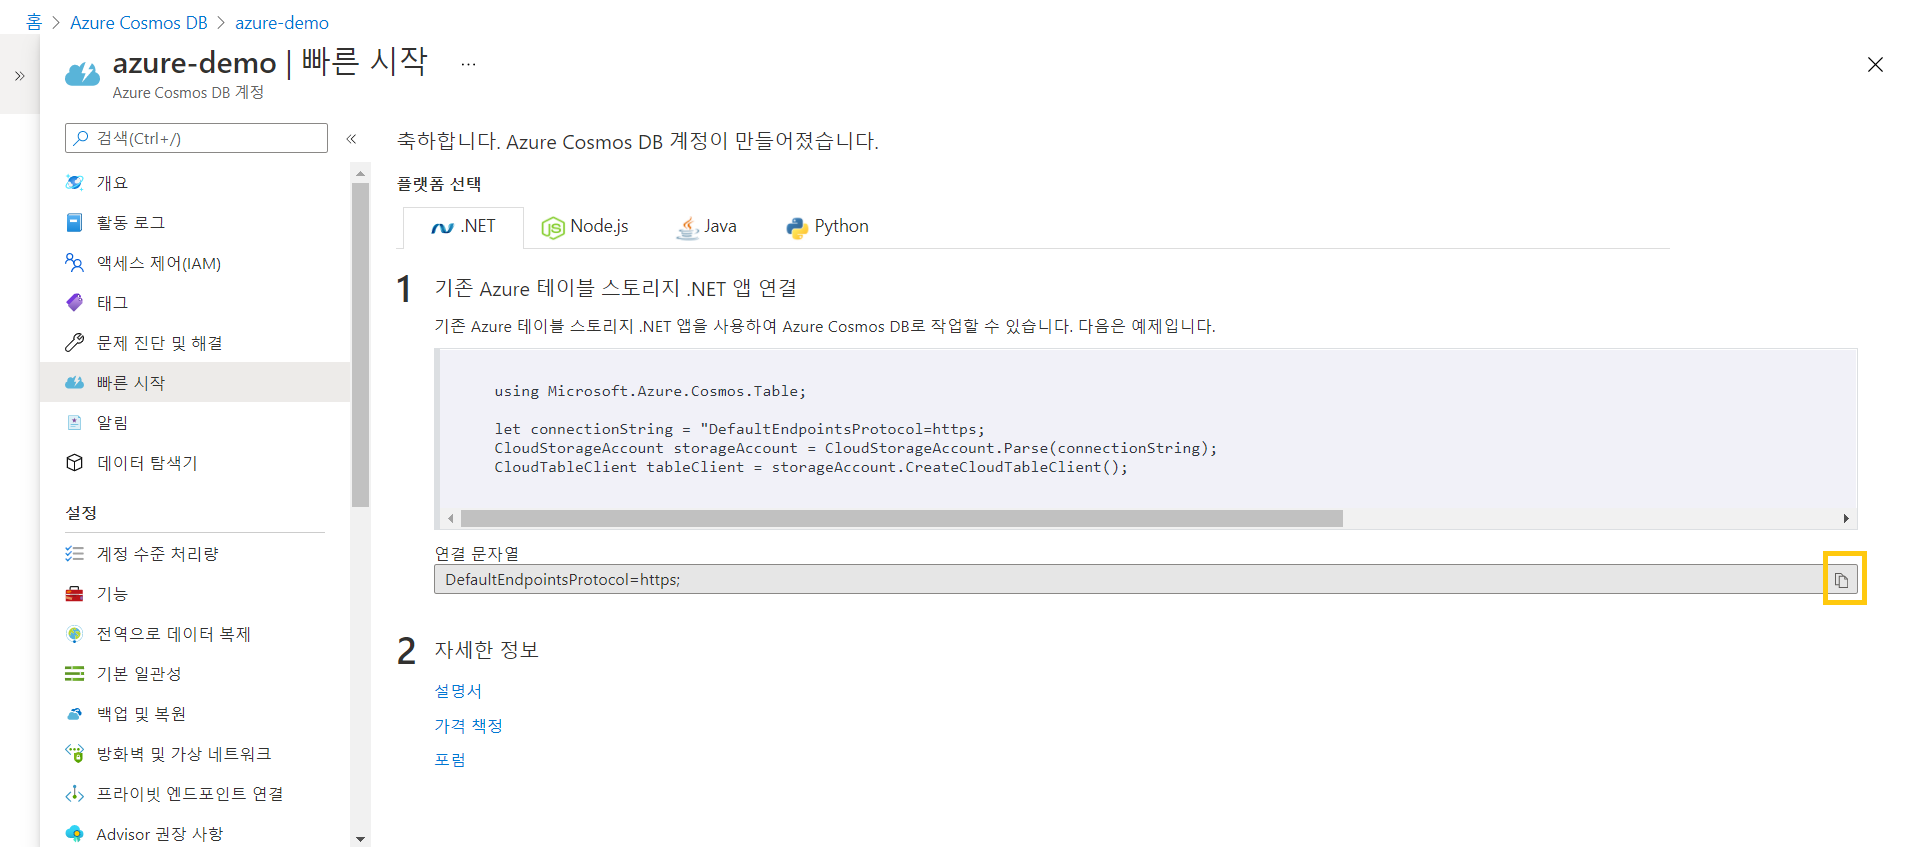Image resolution: width=1920 pixels, height=847 pixels.
Task: Click the 백업 및 복원 cloud icon
Action: point(74,713)
